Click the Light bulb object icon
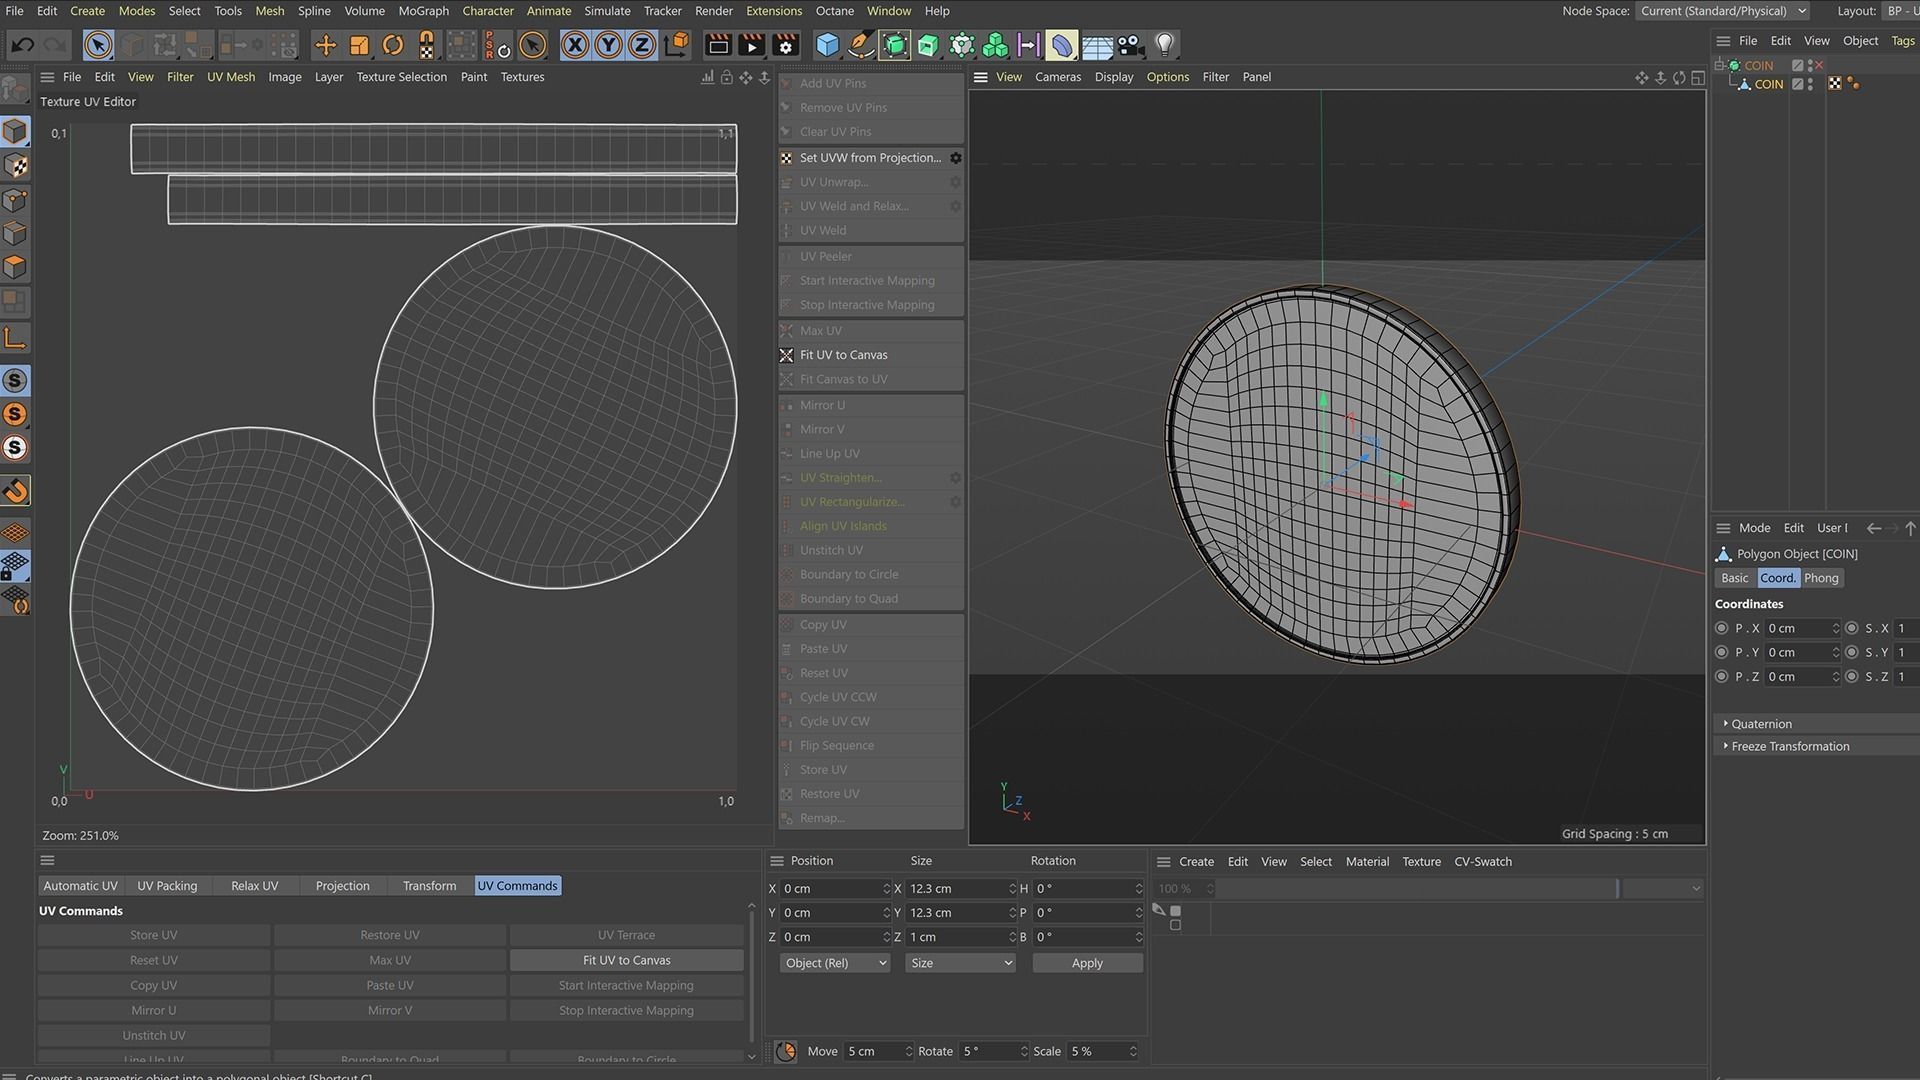The height and width of the screenshot is (1080, 1920). tap(1164, 45)
